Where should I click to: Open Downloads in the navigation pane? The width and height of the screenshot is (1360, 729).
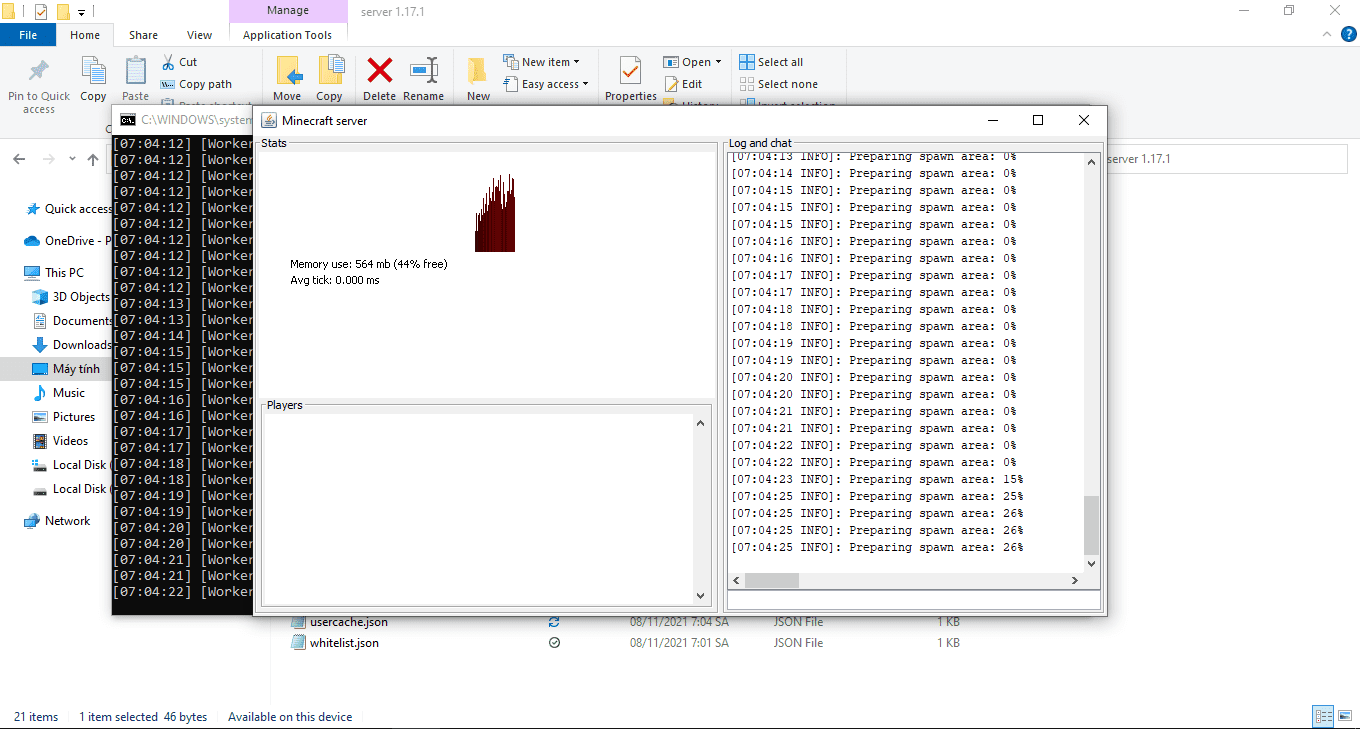[x=72, y=345]
